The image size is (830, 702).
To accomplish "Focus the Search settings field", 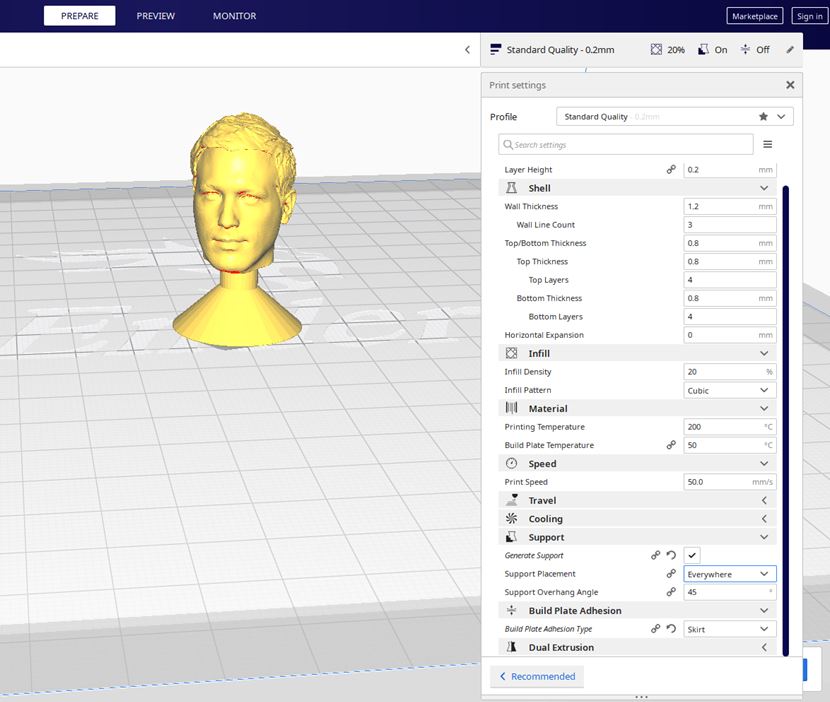I will point(626,145).
